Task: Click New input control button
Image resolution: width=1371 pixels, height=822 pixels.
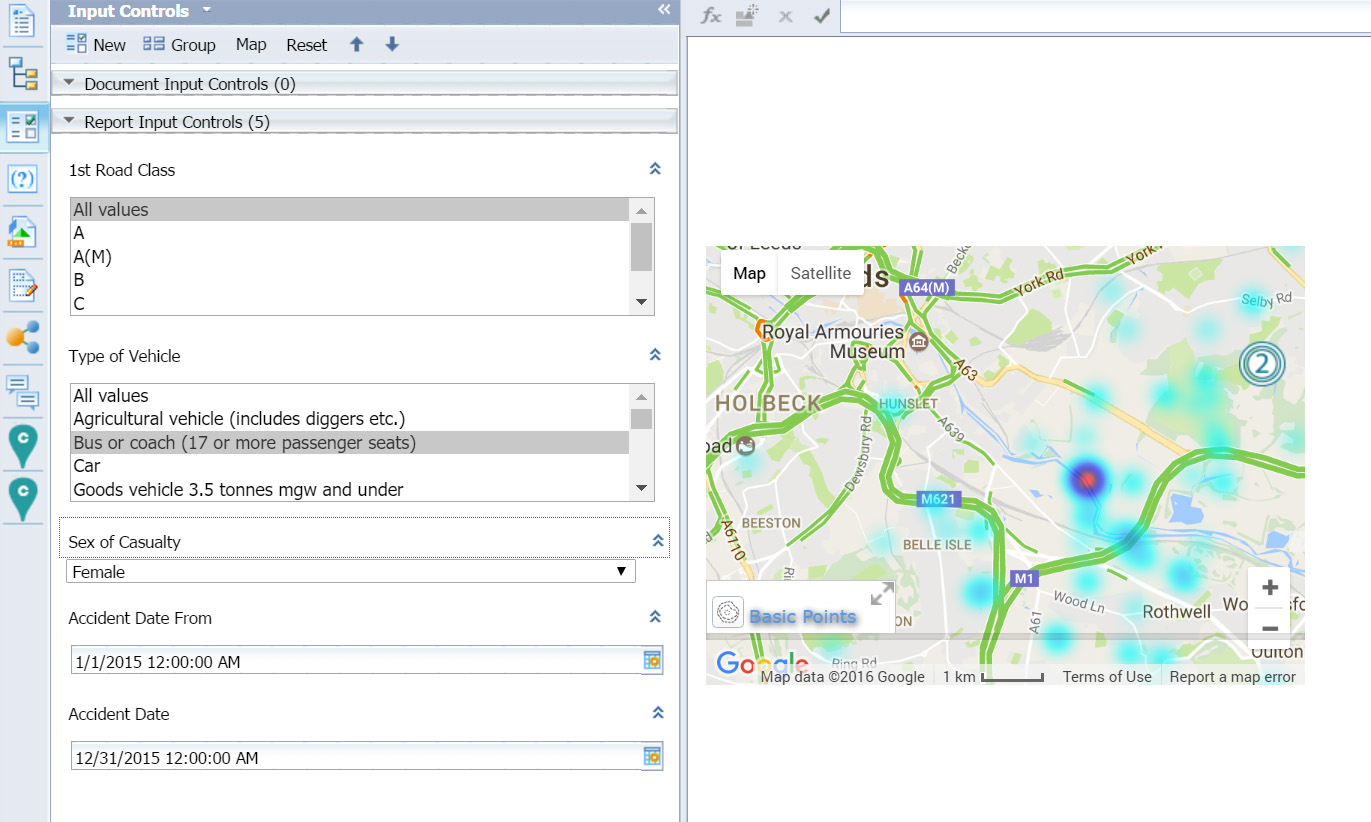Action: pos(96,45)
